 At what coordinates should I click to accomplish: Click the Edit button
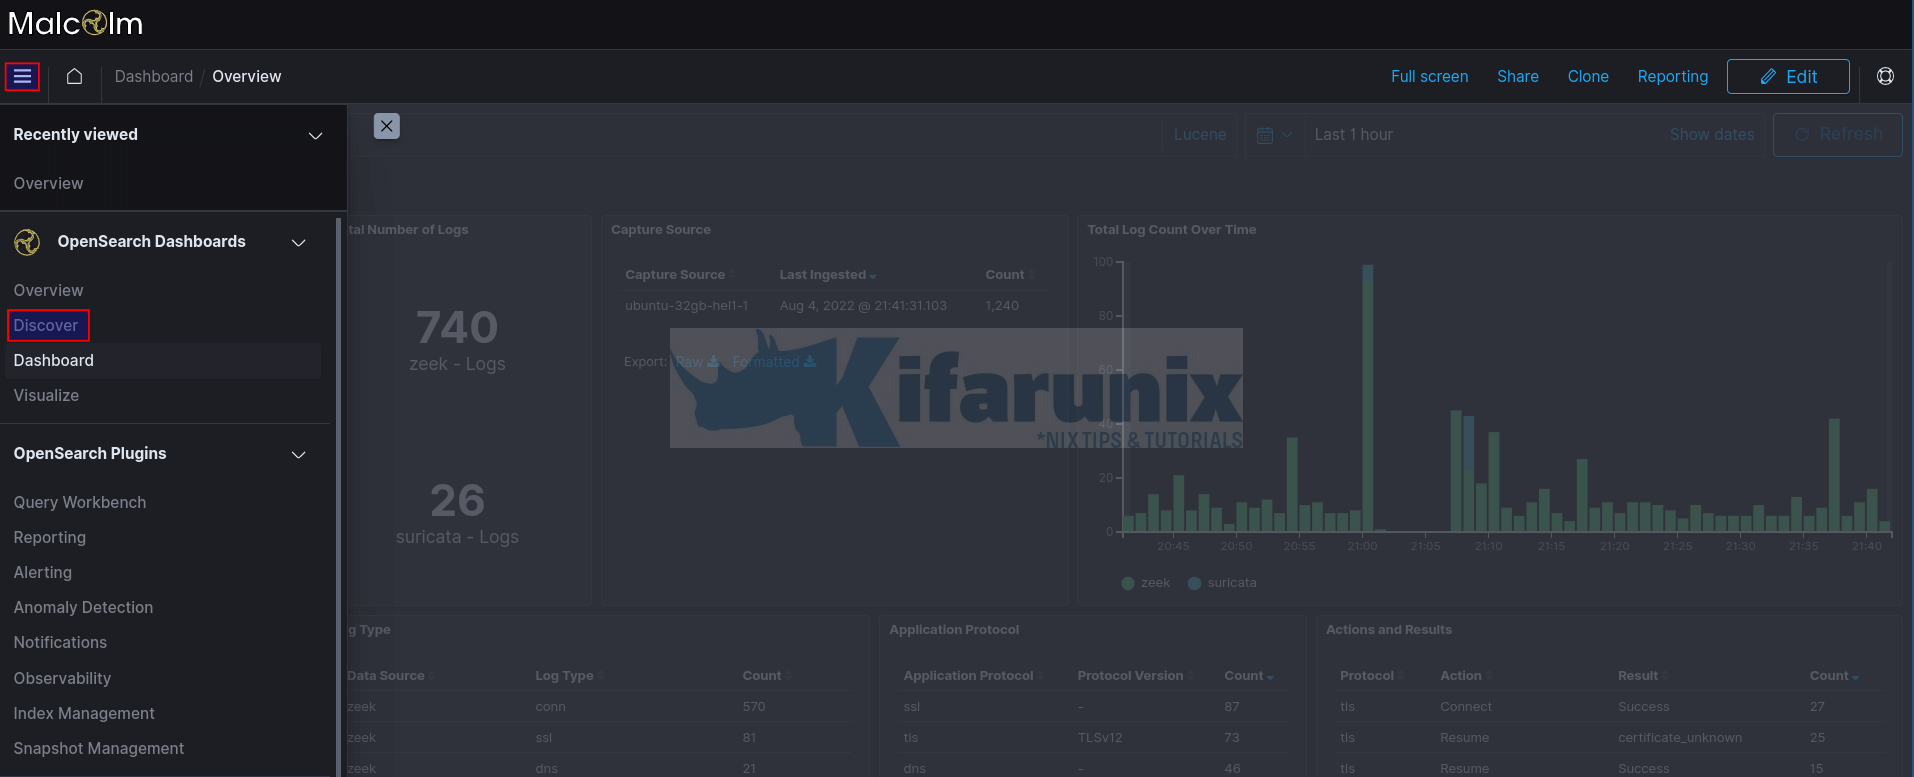pyautogui.click(x=1788, y=77)
